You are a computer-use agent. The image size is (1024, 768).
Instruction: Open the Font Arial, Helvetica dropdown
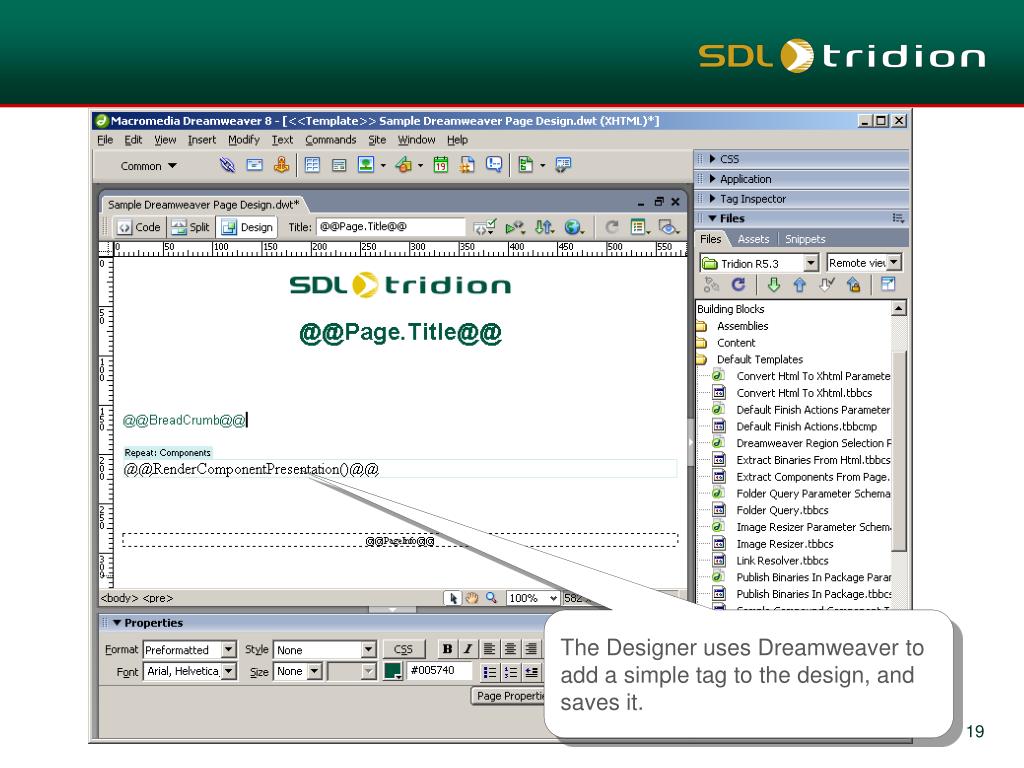tap(229, 671)
